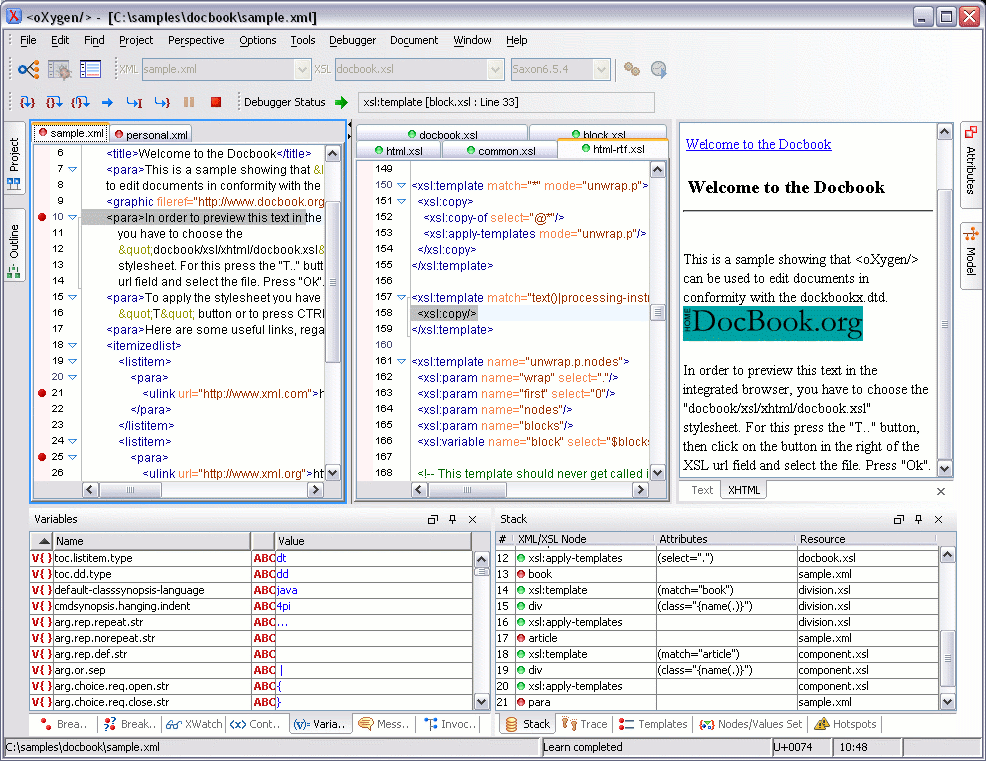The height and width of the screenshot is (761, 986).
Task: Pause the debugger session
Action: pos(189,102)
